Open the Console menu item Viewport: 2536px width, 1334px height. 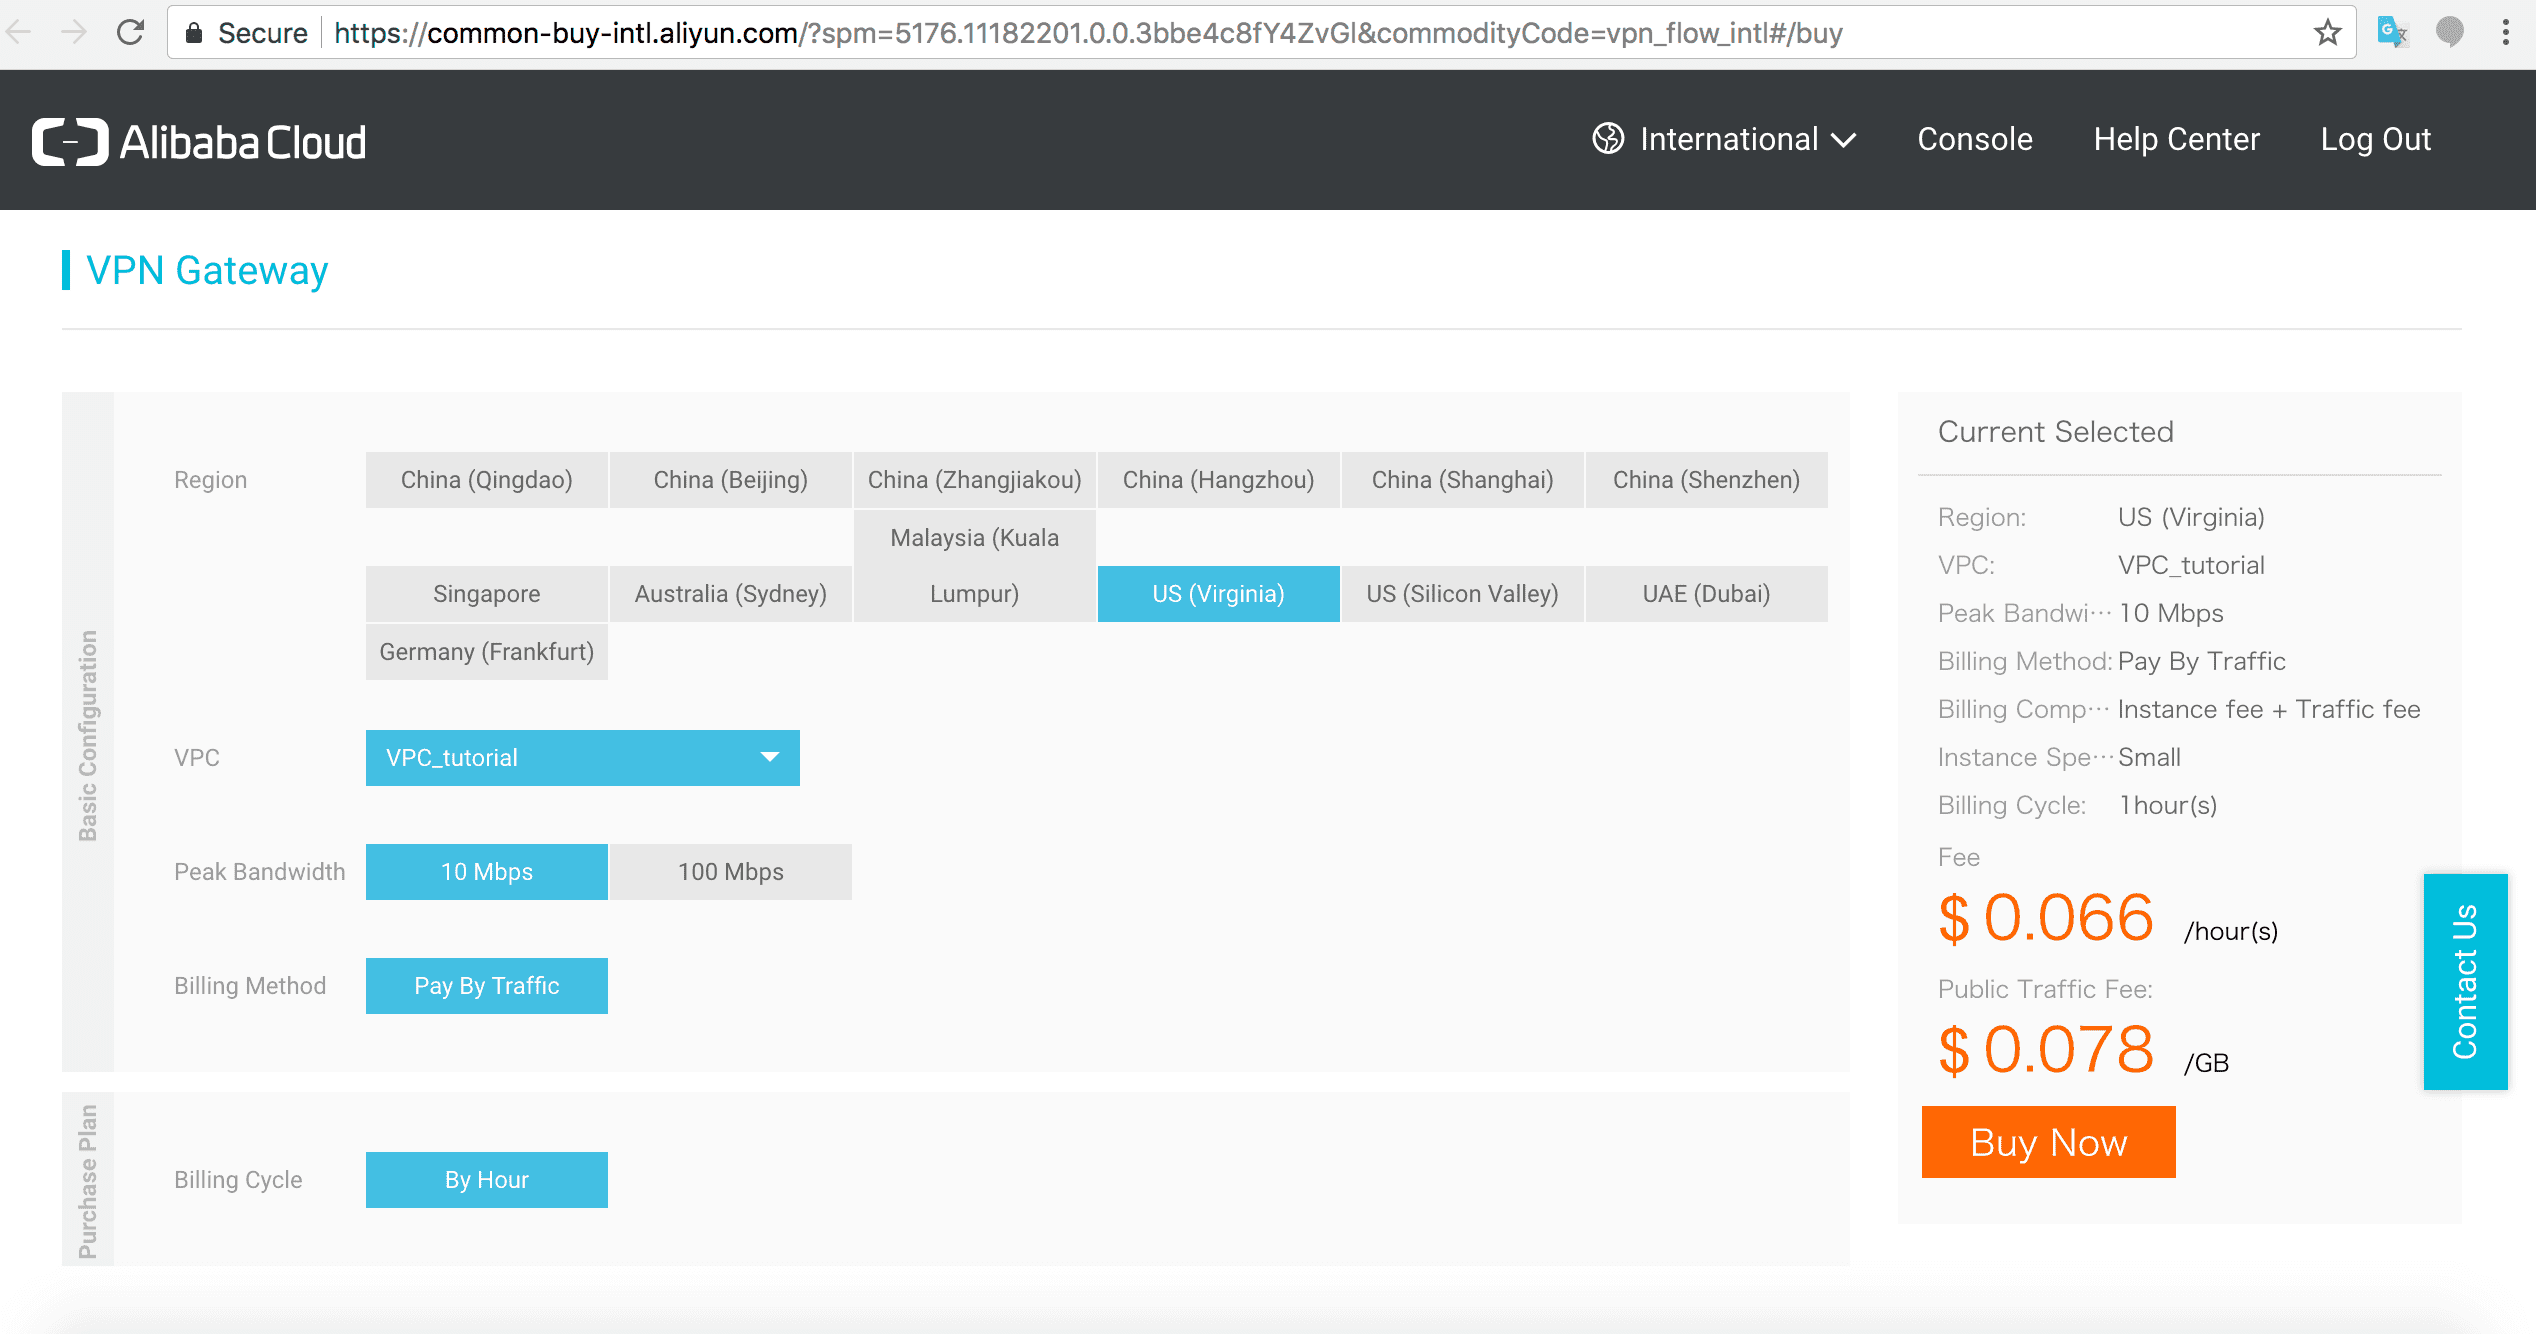(x=1975, y=139)
